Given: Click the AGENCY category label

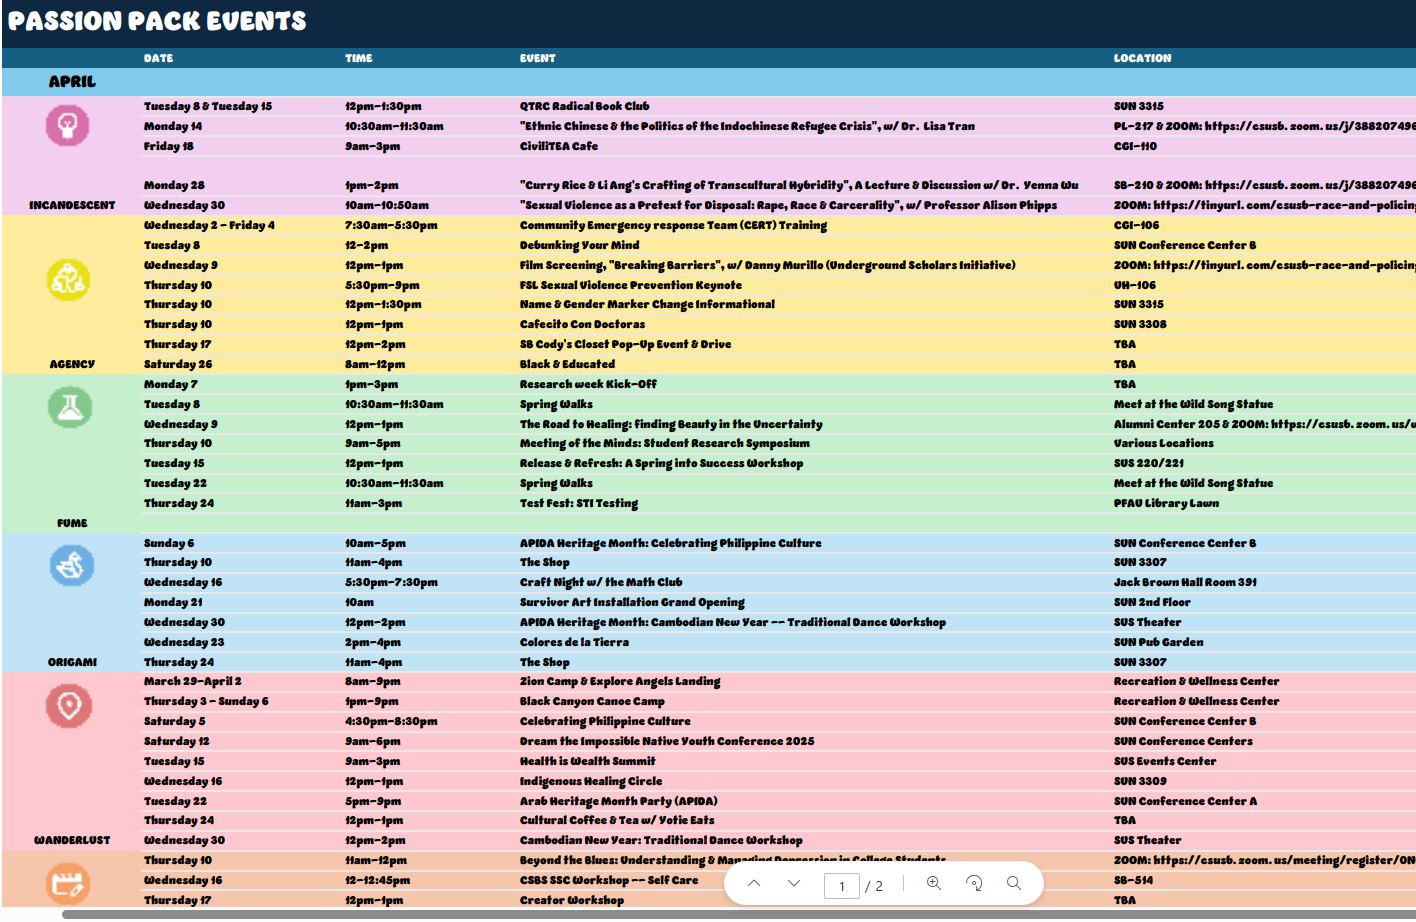Looking at the screenshot, I should tap(72, 364).
